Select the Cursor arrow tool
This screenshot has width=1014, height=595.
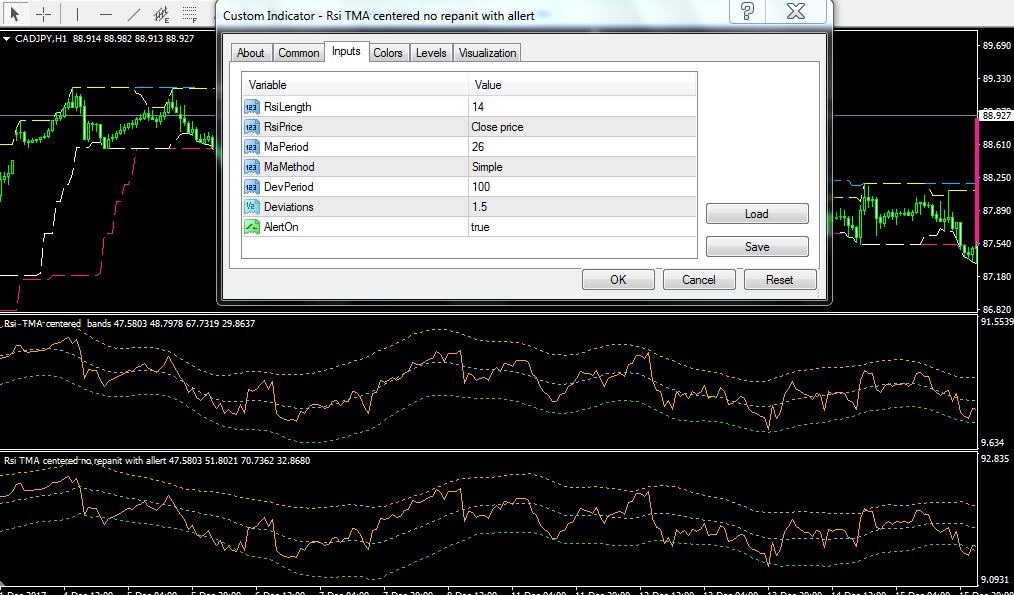(16, 13)
